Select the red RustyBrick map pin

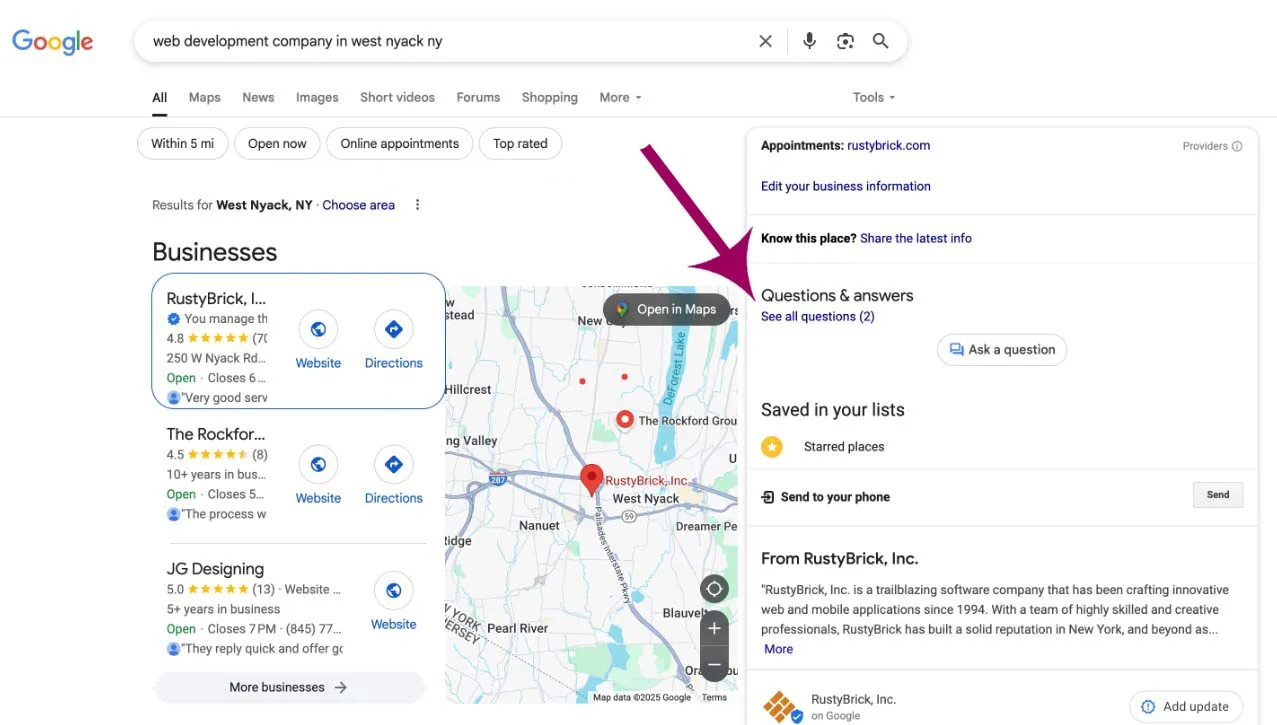pyautogui.click(x=592, y=480)
